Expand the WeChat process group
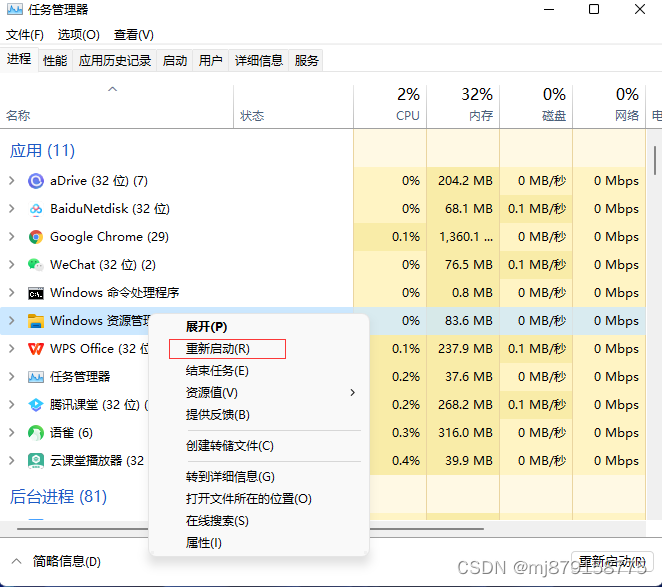Image resolution: width=662 pixels, height=587 pixels. [12, 264]
